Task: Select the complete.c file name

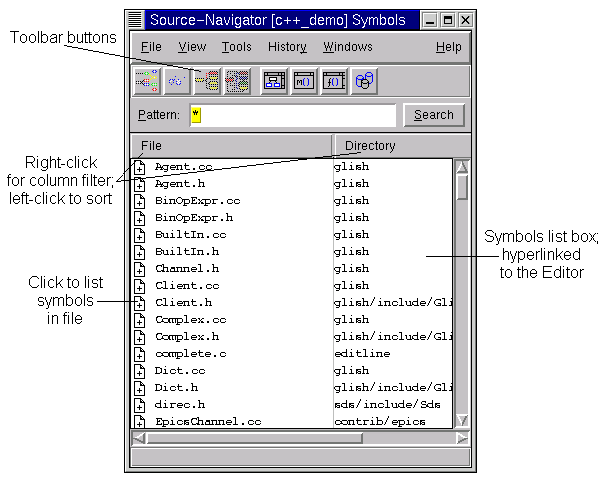Action: (x=191, y=354)
